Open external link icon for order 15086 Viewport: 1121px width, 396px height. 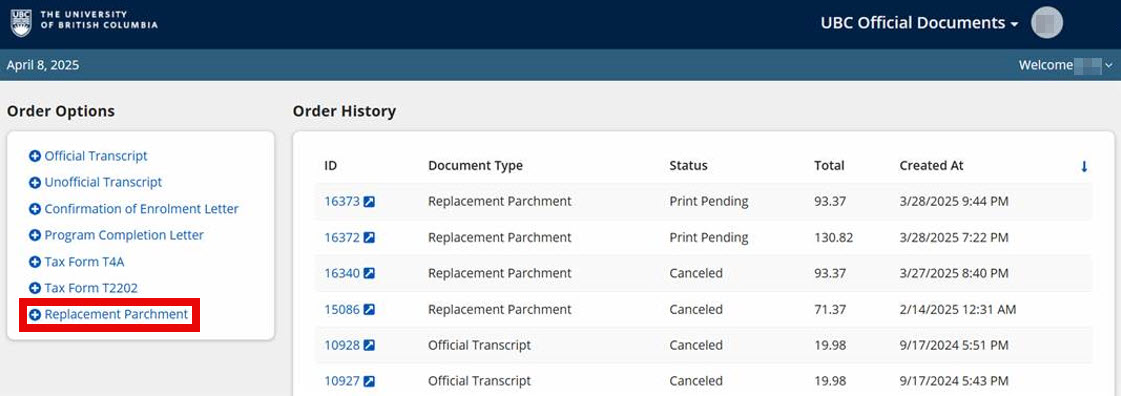(x=369, y=310)
